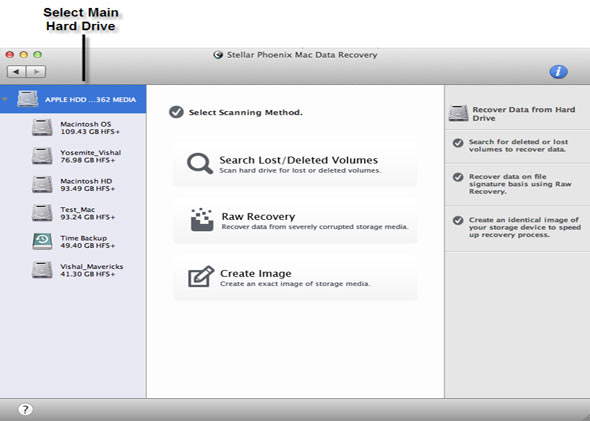Select the APPLE HDD ...362 MEDIA drive
This screenshot has width=590, height=421.
point(73,99)
